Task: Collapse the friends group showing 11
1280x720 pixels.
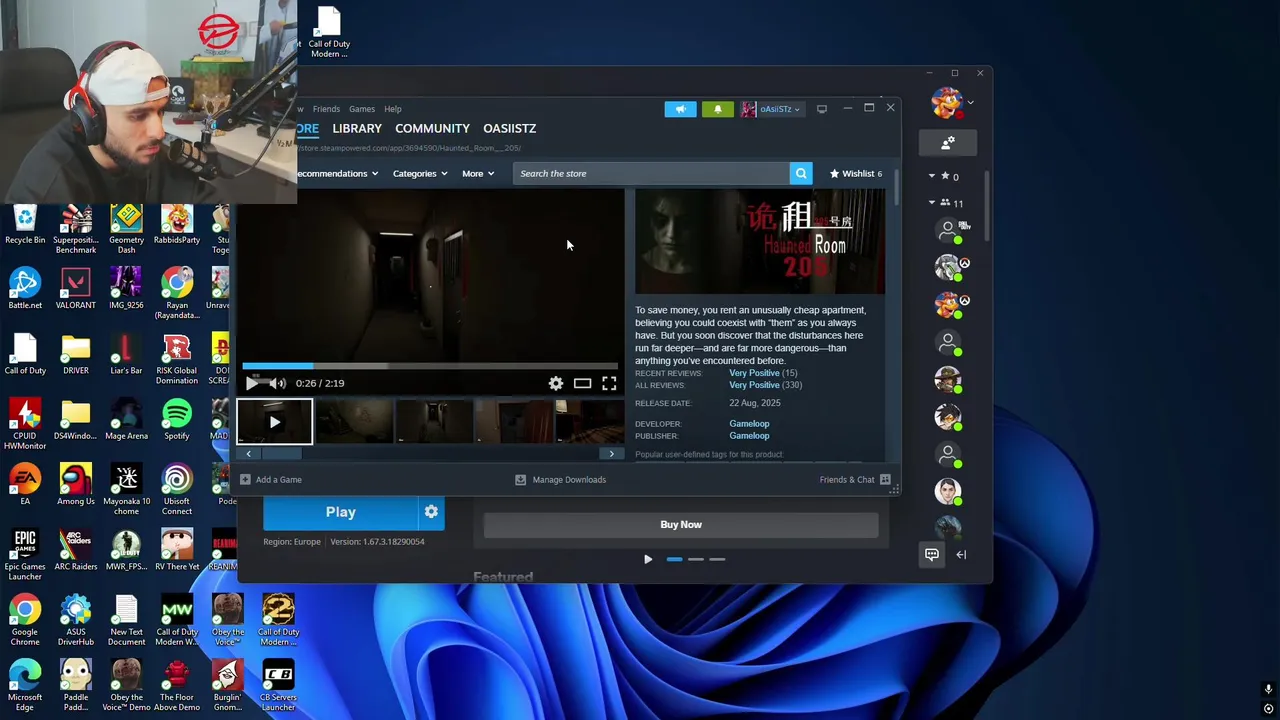Action: pyautogui.click(x=932, y=202)
